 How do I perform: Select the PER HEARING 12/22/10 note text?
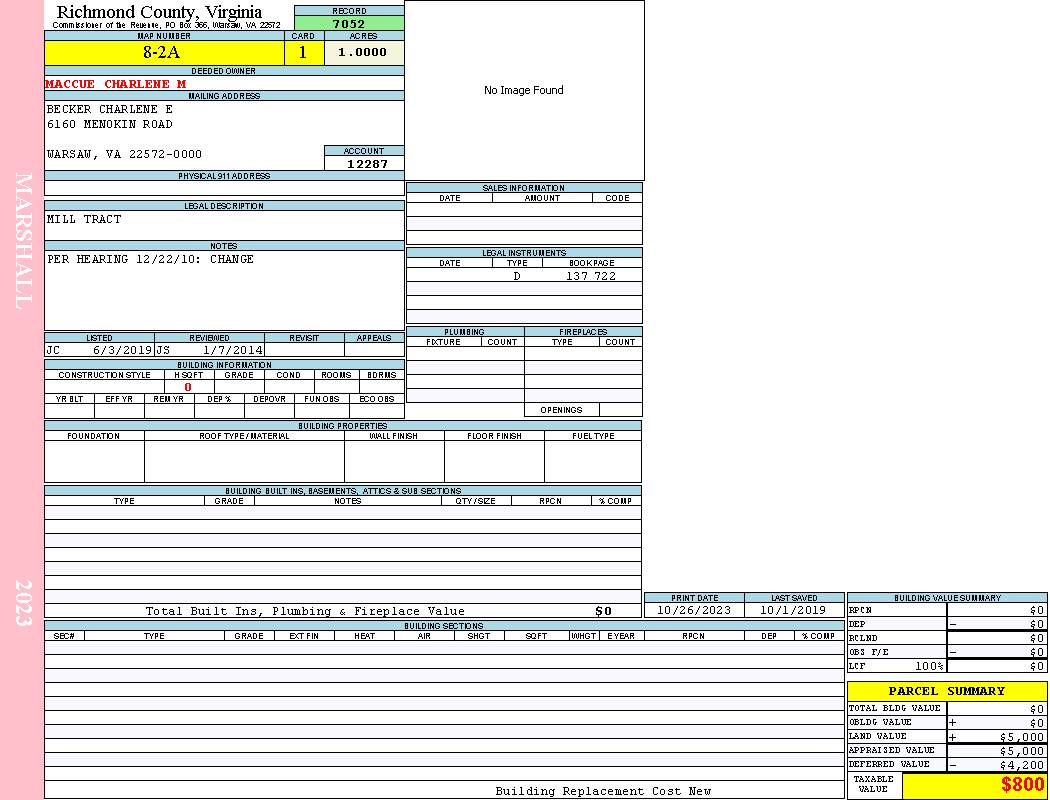pyautogui.click(x=150, y=260)
